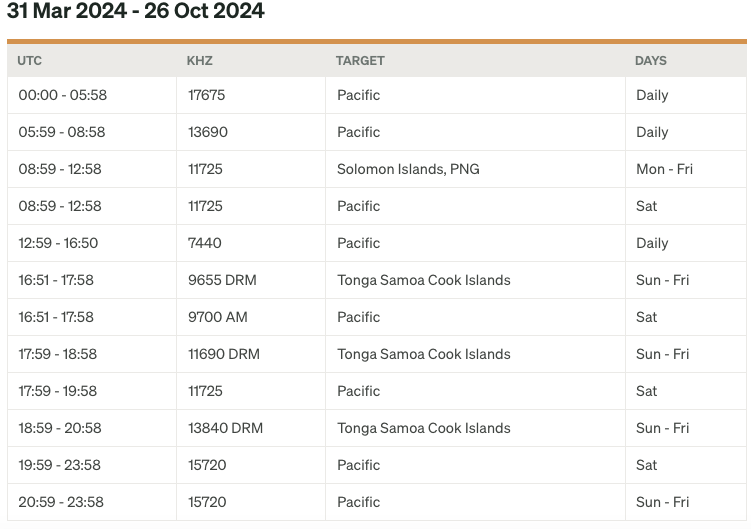The width and height of the screenshot is (751, 529).
Task: Click the 13840 DRM frequency cell
Action: coord(225,428)
